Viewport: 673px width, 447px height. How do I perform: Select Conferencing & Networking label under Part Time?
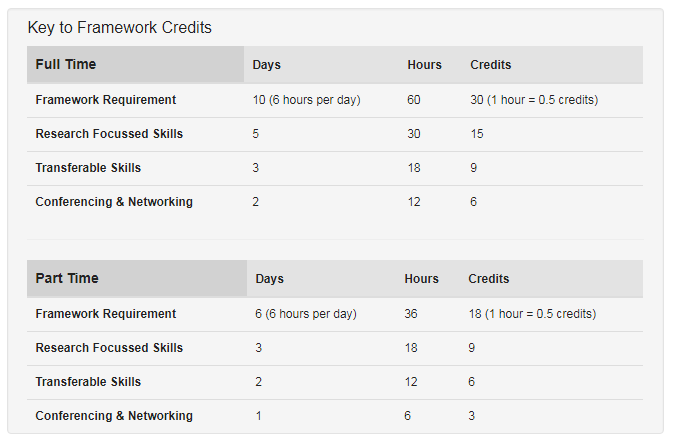(x=114, y=416)
